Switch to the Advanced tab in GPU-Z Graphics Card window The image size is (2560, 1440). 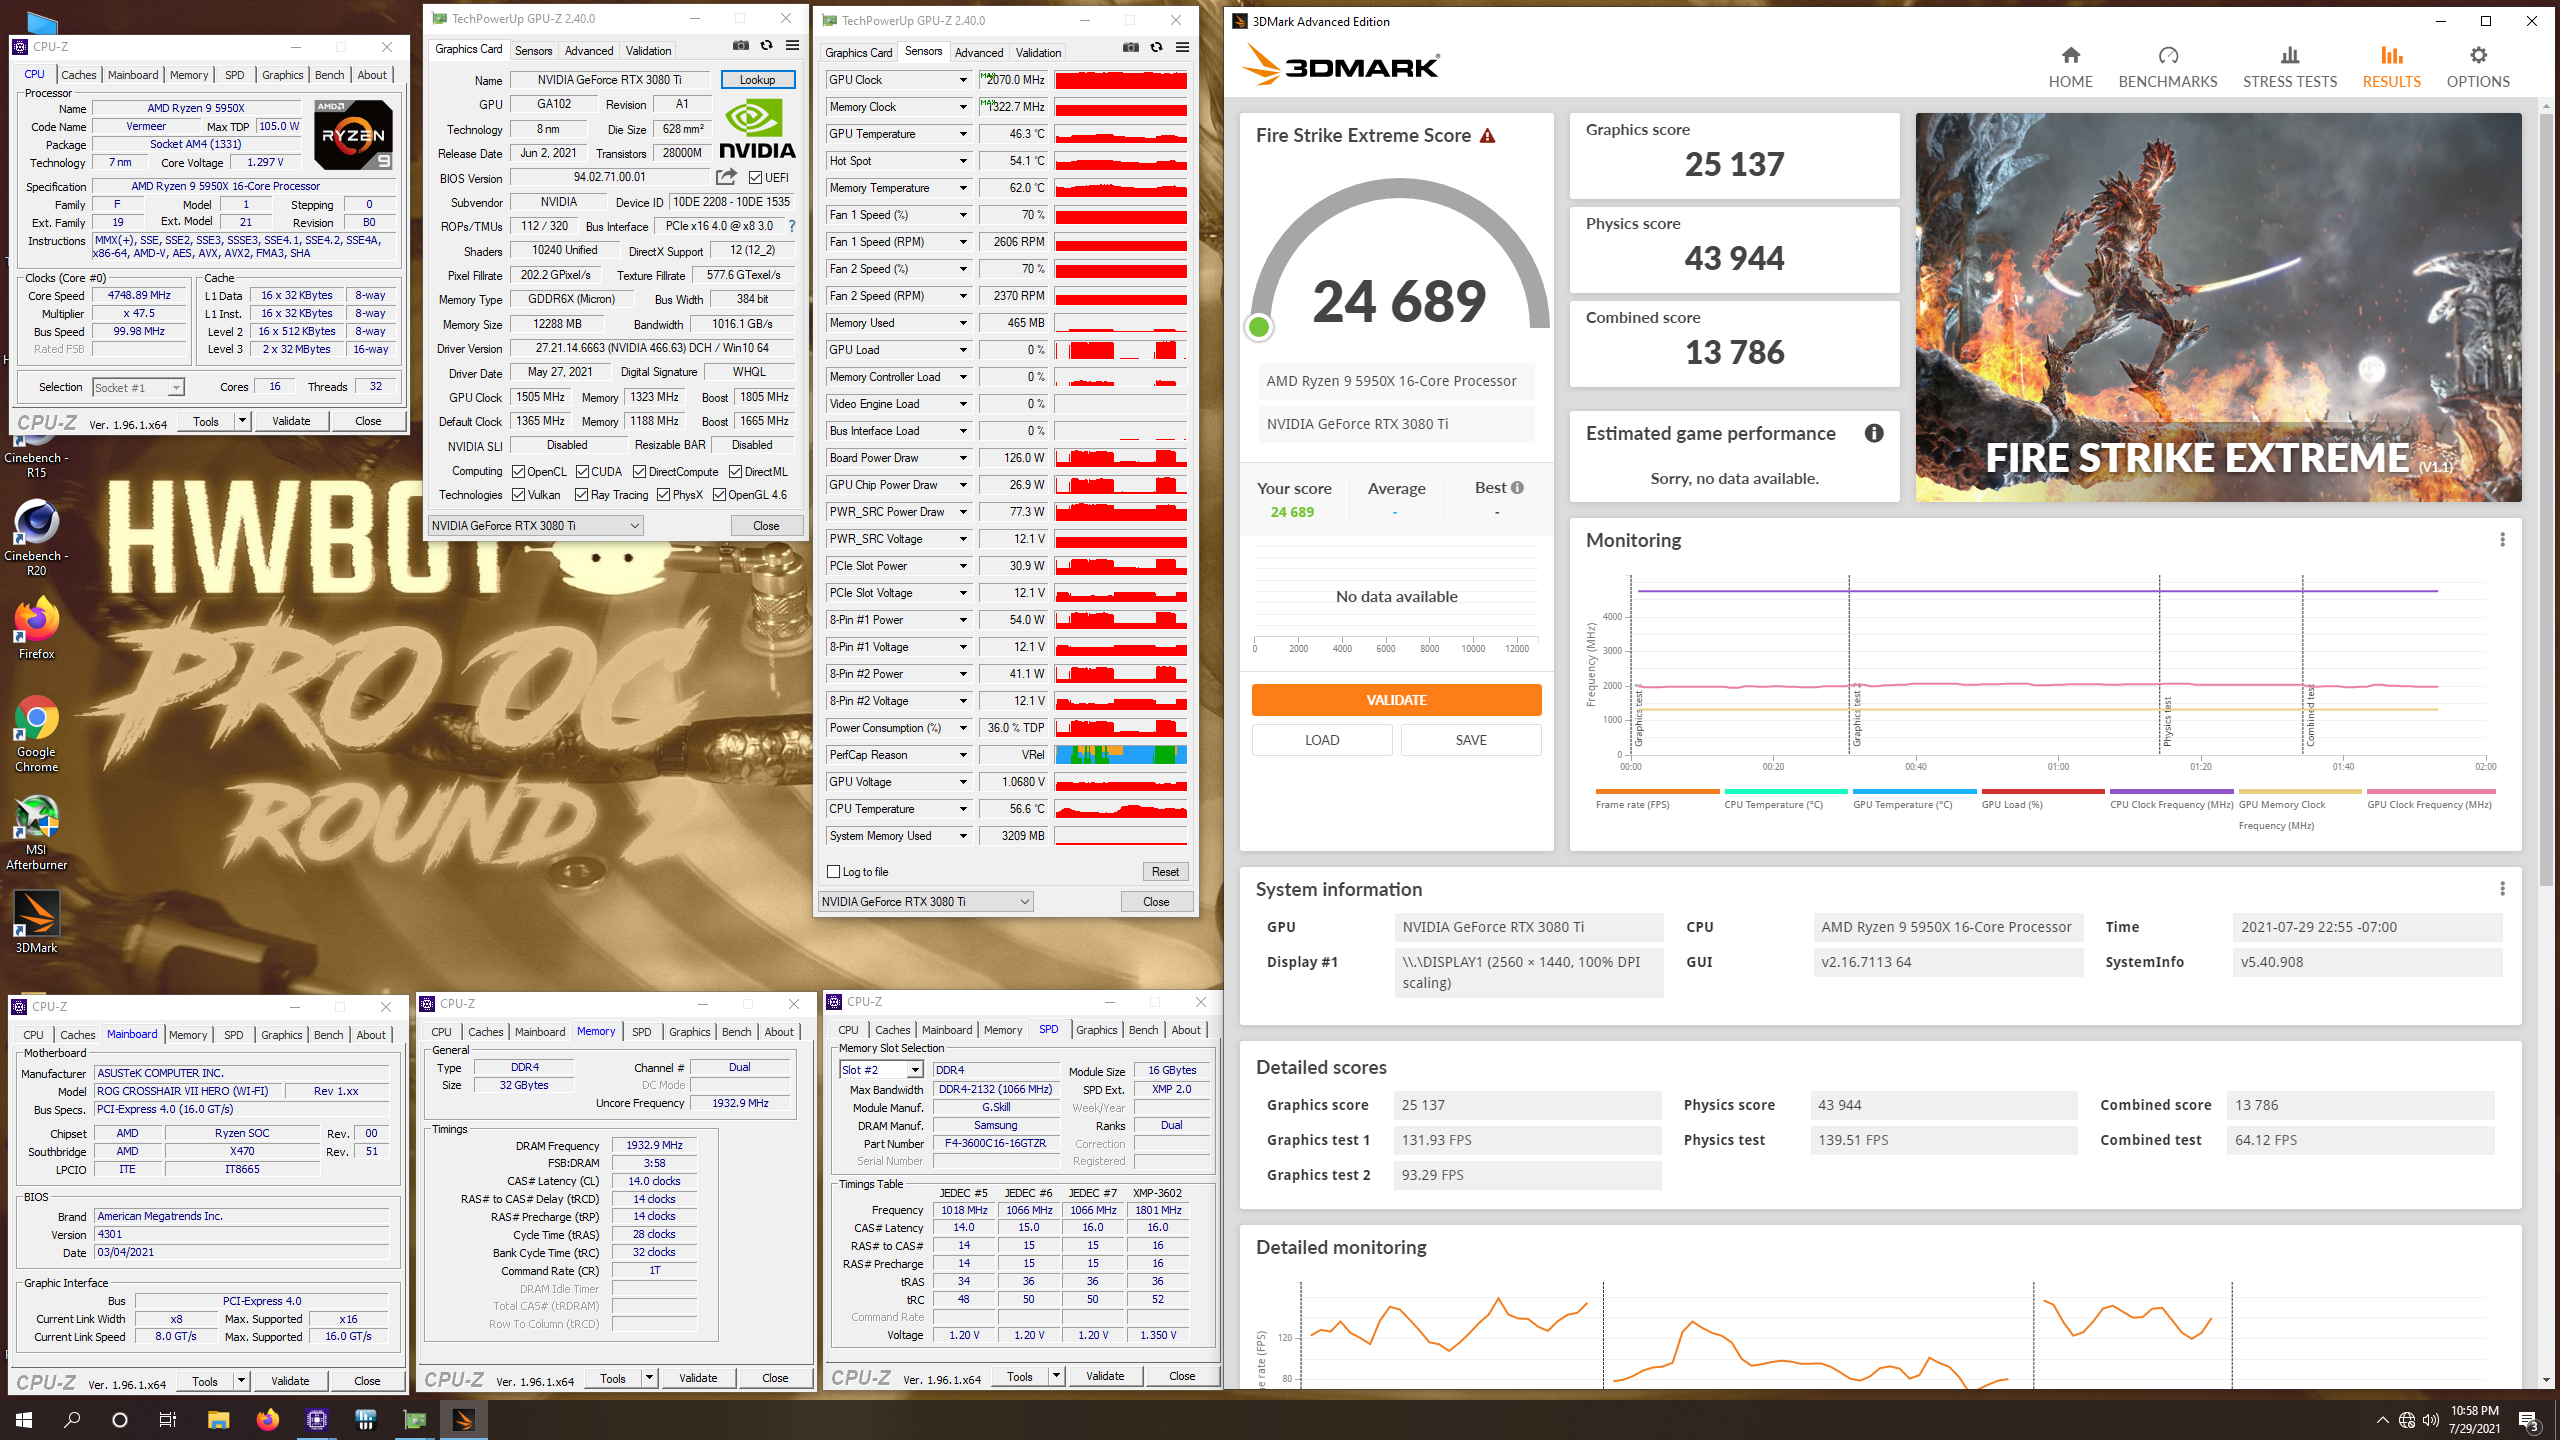pyautogui.click(x=589, y=51)
